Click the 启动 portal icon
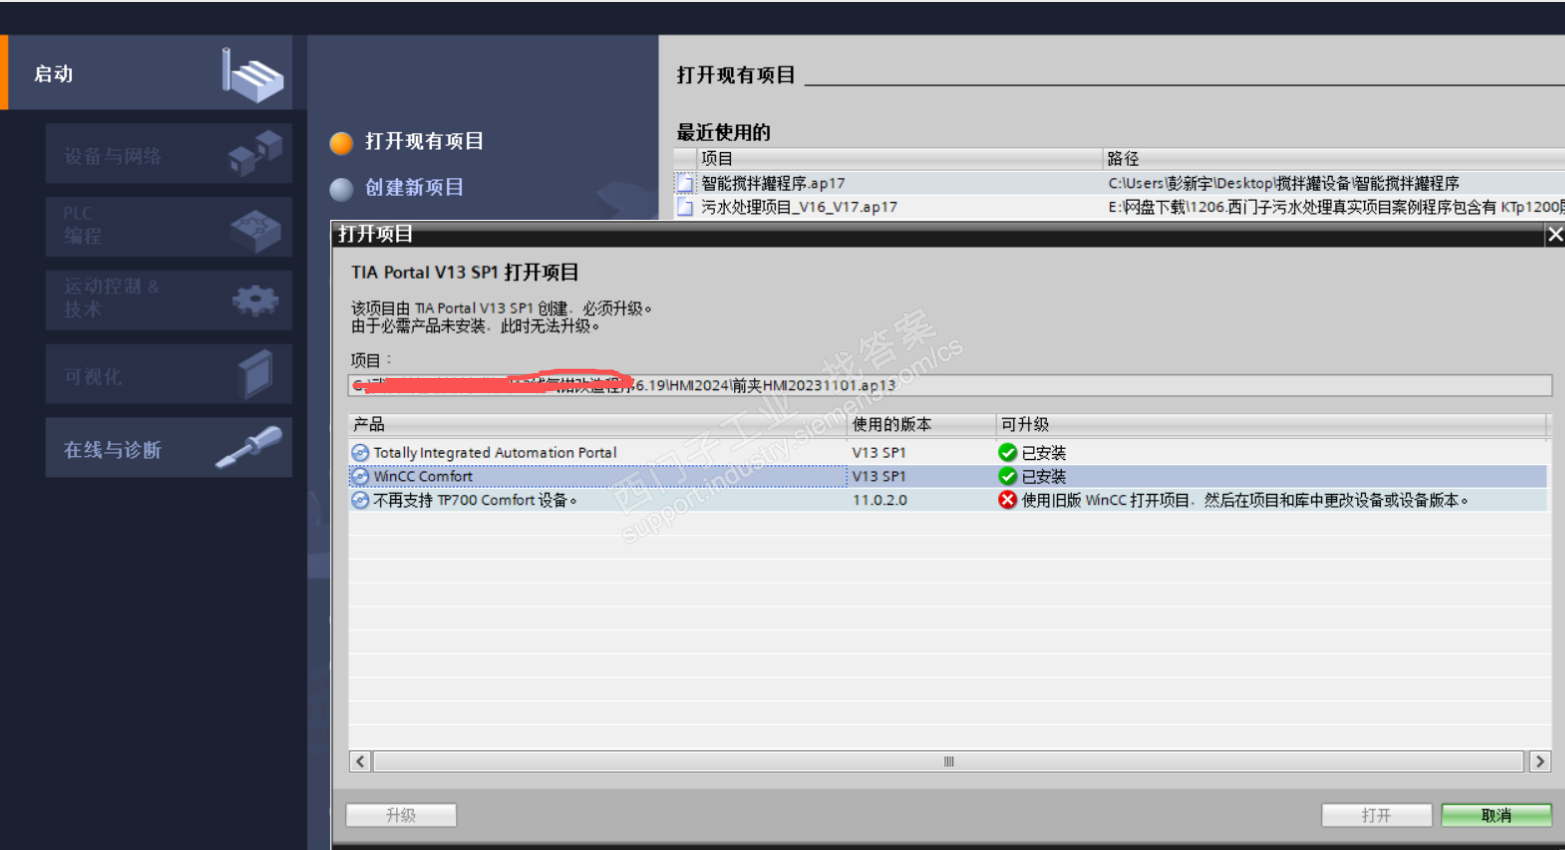Screen dimensions: 1565x850 coord(253,75)
